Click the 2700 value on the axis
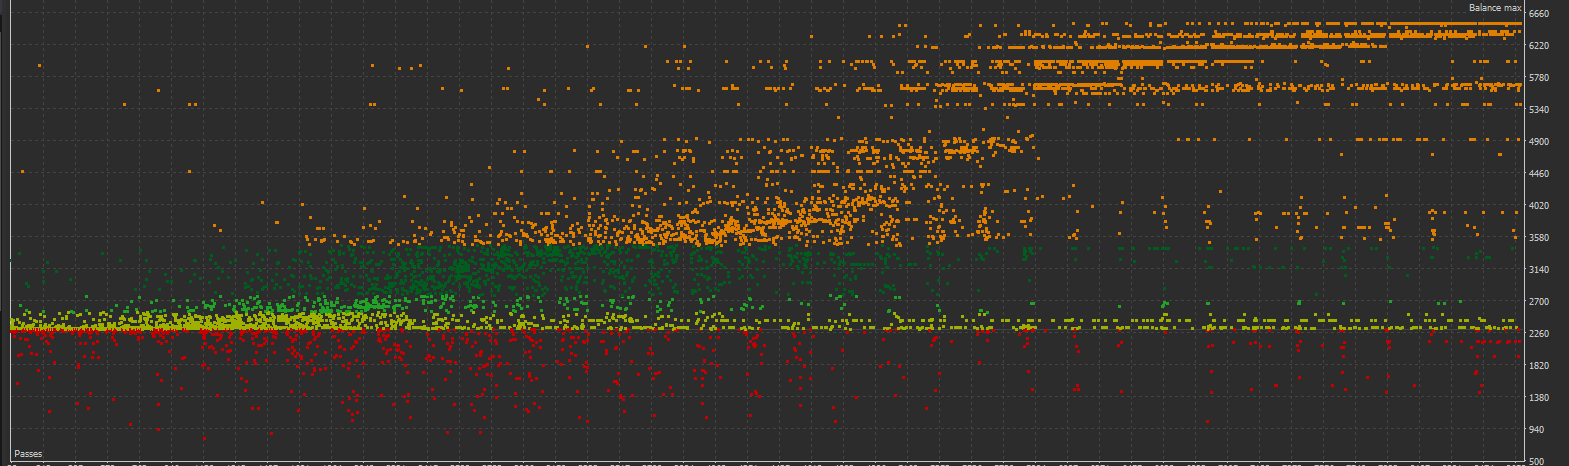The image size is (1569, 466). coord(1539,302)
